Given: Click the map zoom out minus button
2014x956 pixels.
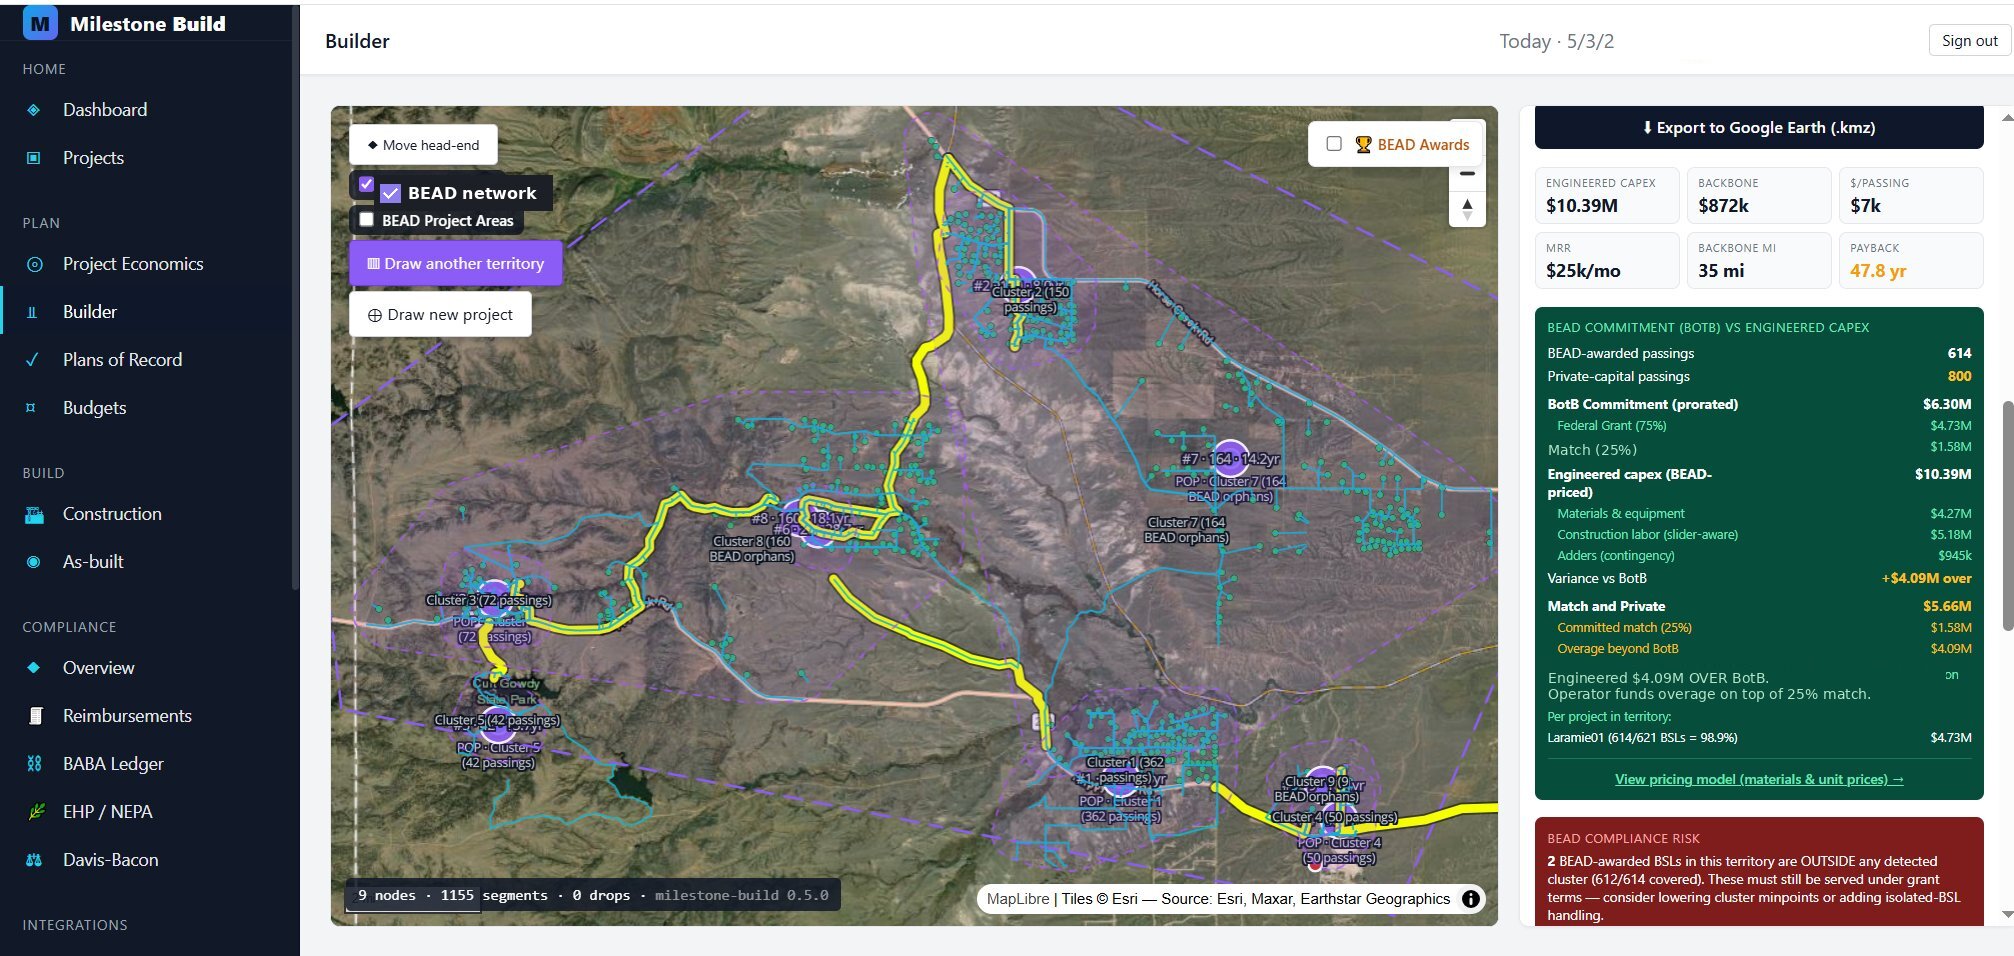Looking at the screenshot, I should coord(1467,174).
